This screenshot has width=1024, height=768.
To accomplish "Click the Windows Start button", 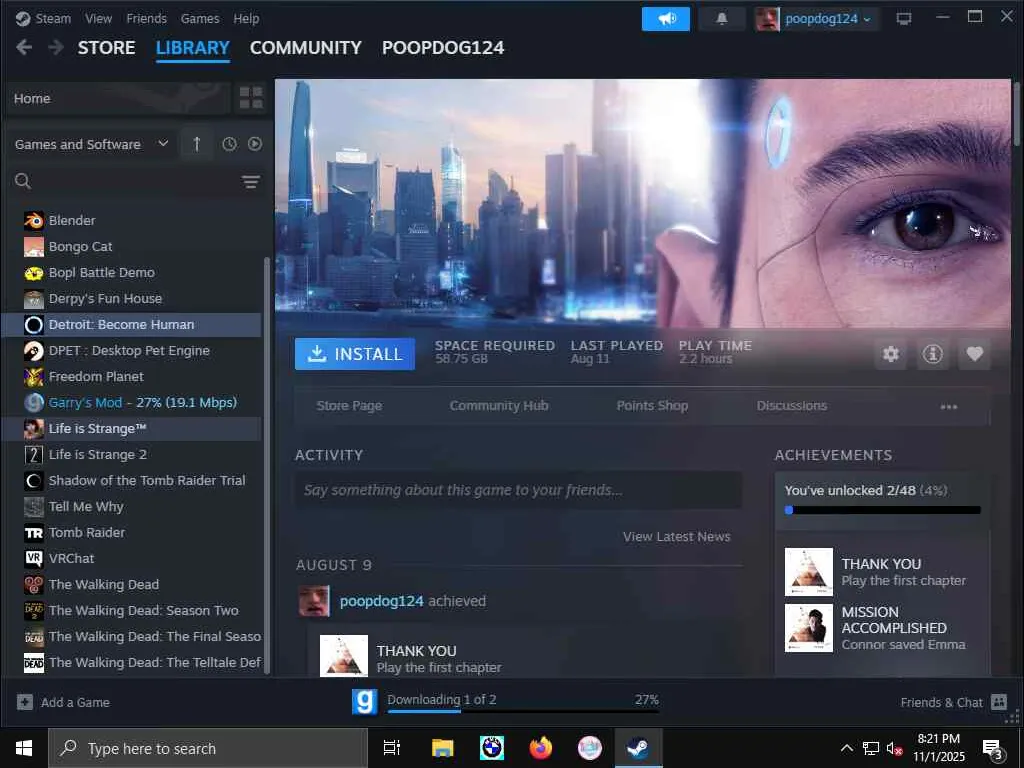I will (24, 748).
